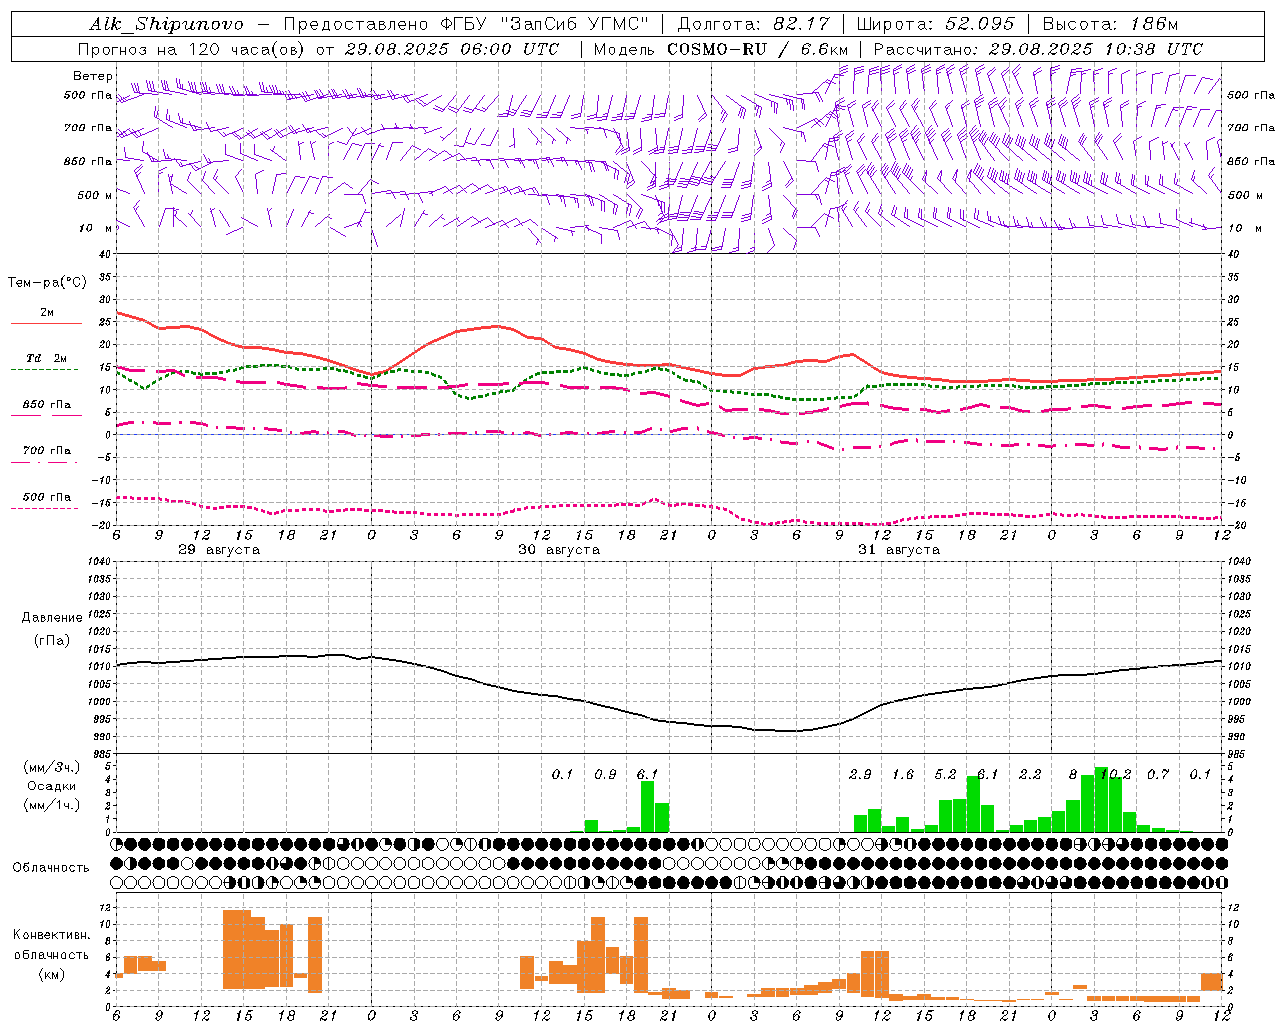Image resolution: width=1280 pixels, height=1024 pixels.
Task: Select the provider text ФГБУ "ЗапСиб УГМС"
Action: pyautogui.click(x=544, y=24)
